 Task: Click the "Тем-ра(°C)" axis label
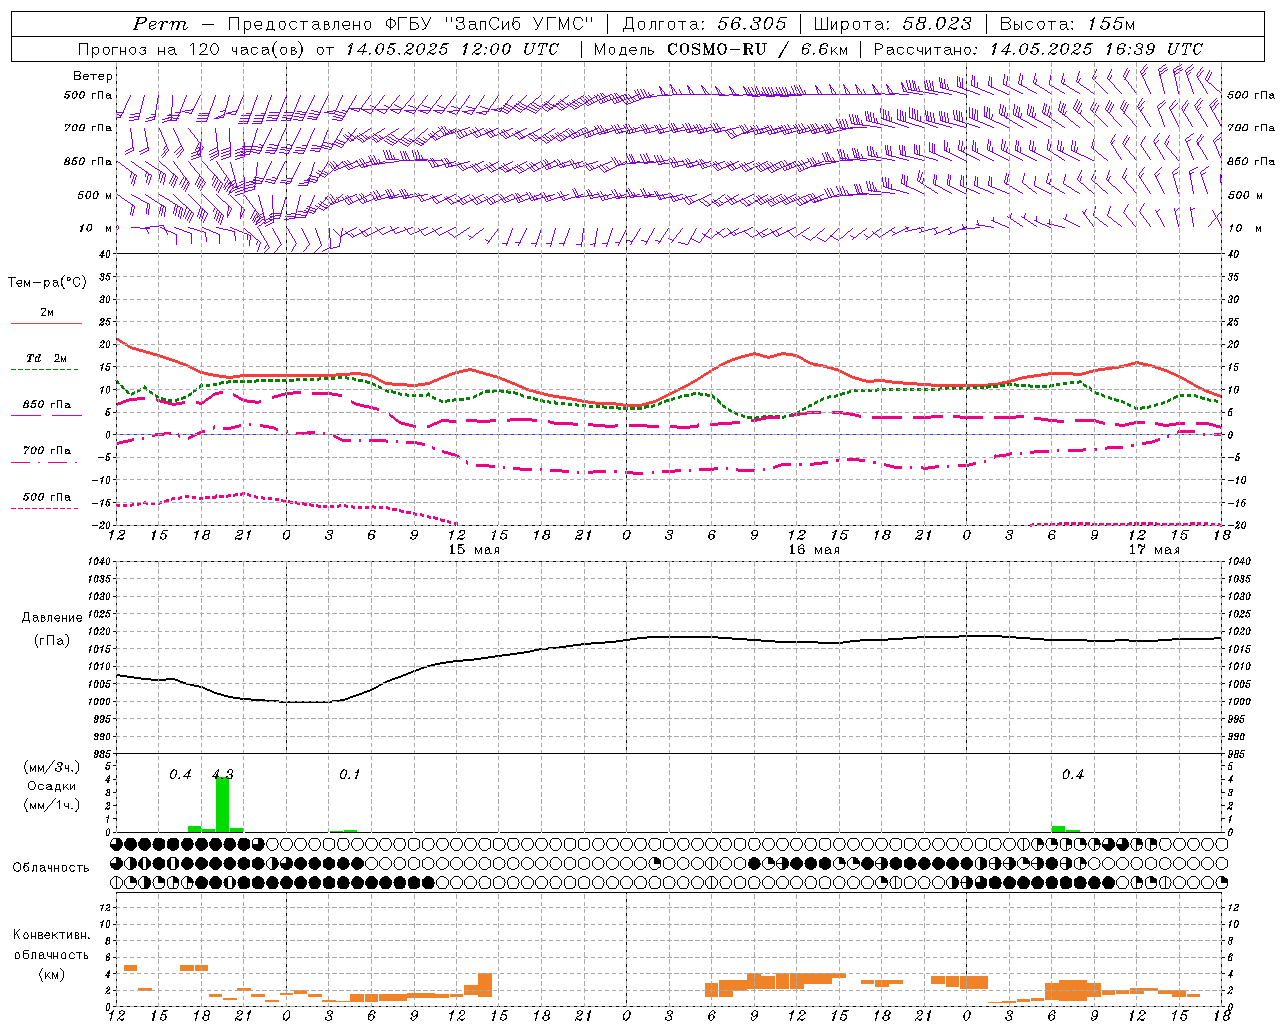click(47, 283)
